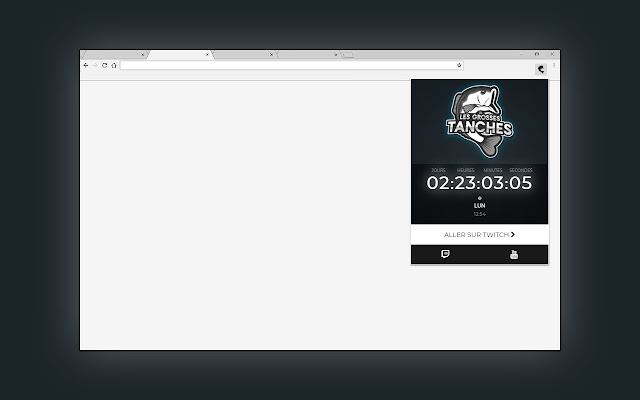This screenshot has width=640, height=400.
Task: Click the MINUTES label
Action: [493, 170]
